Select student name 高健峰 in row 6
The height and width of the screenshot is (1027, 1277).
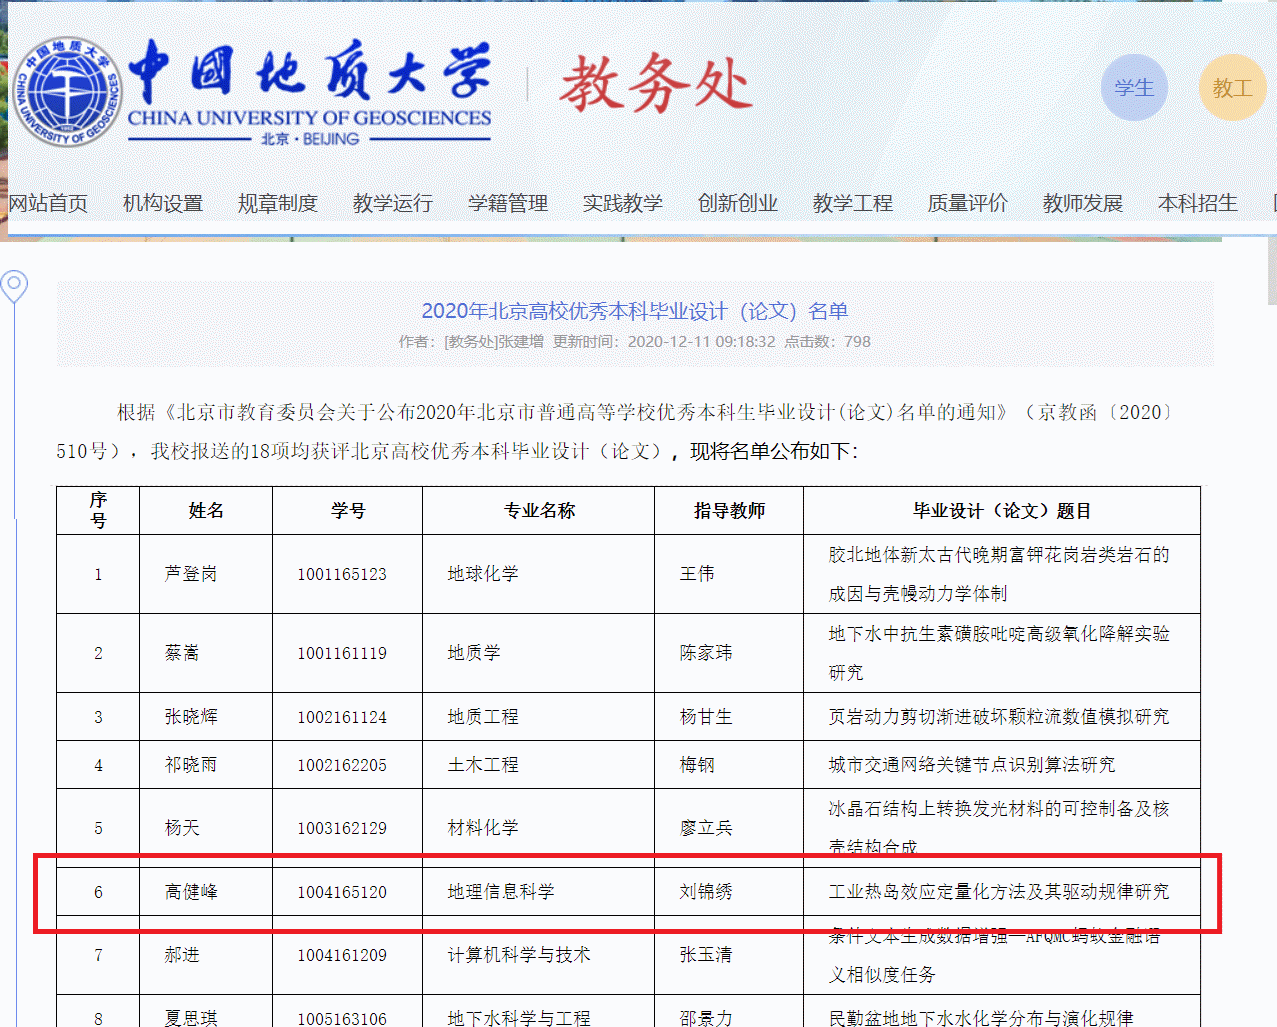191,892
